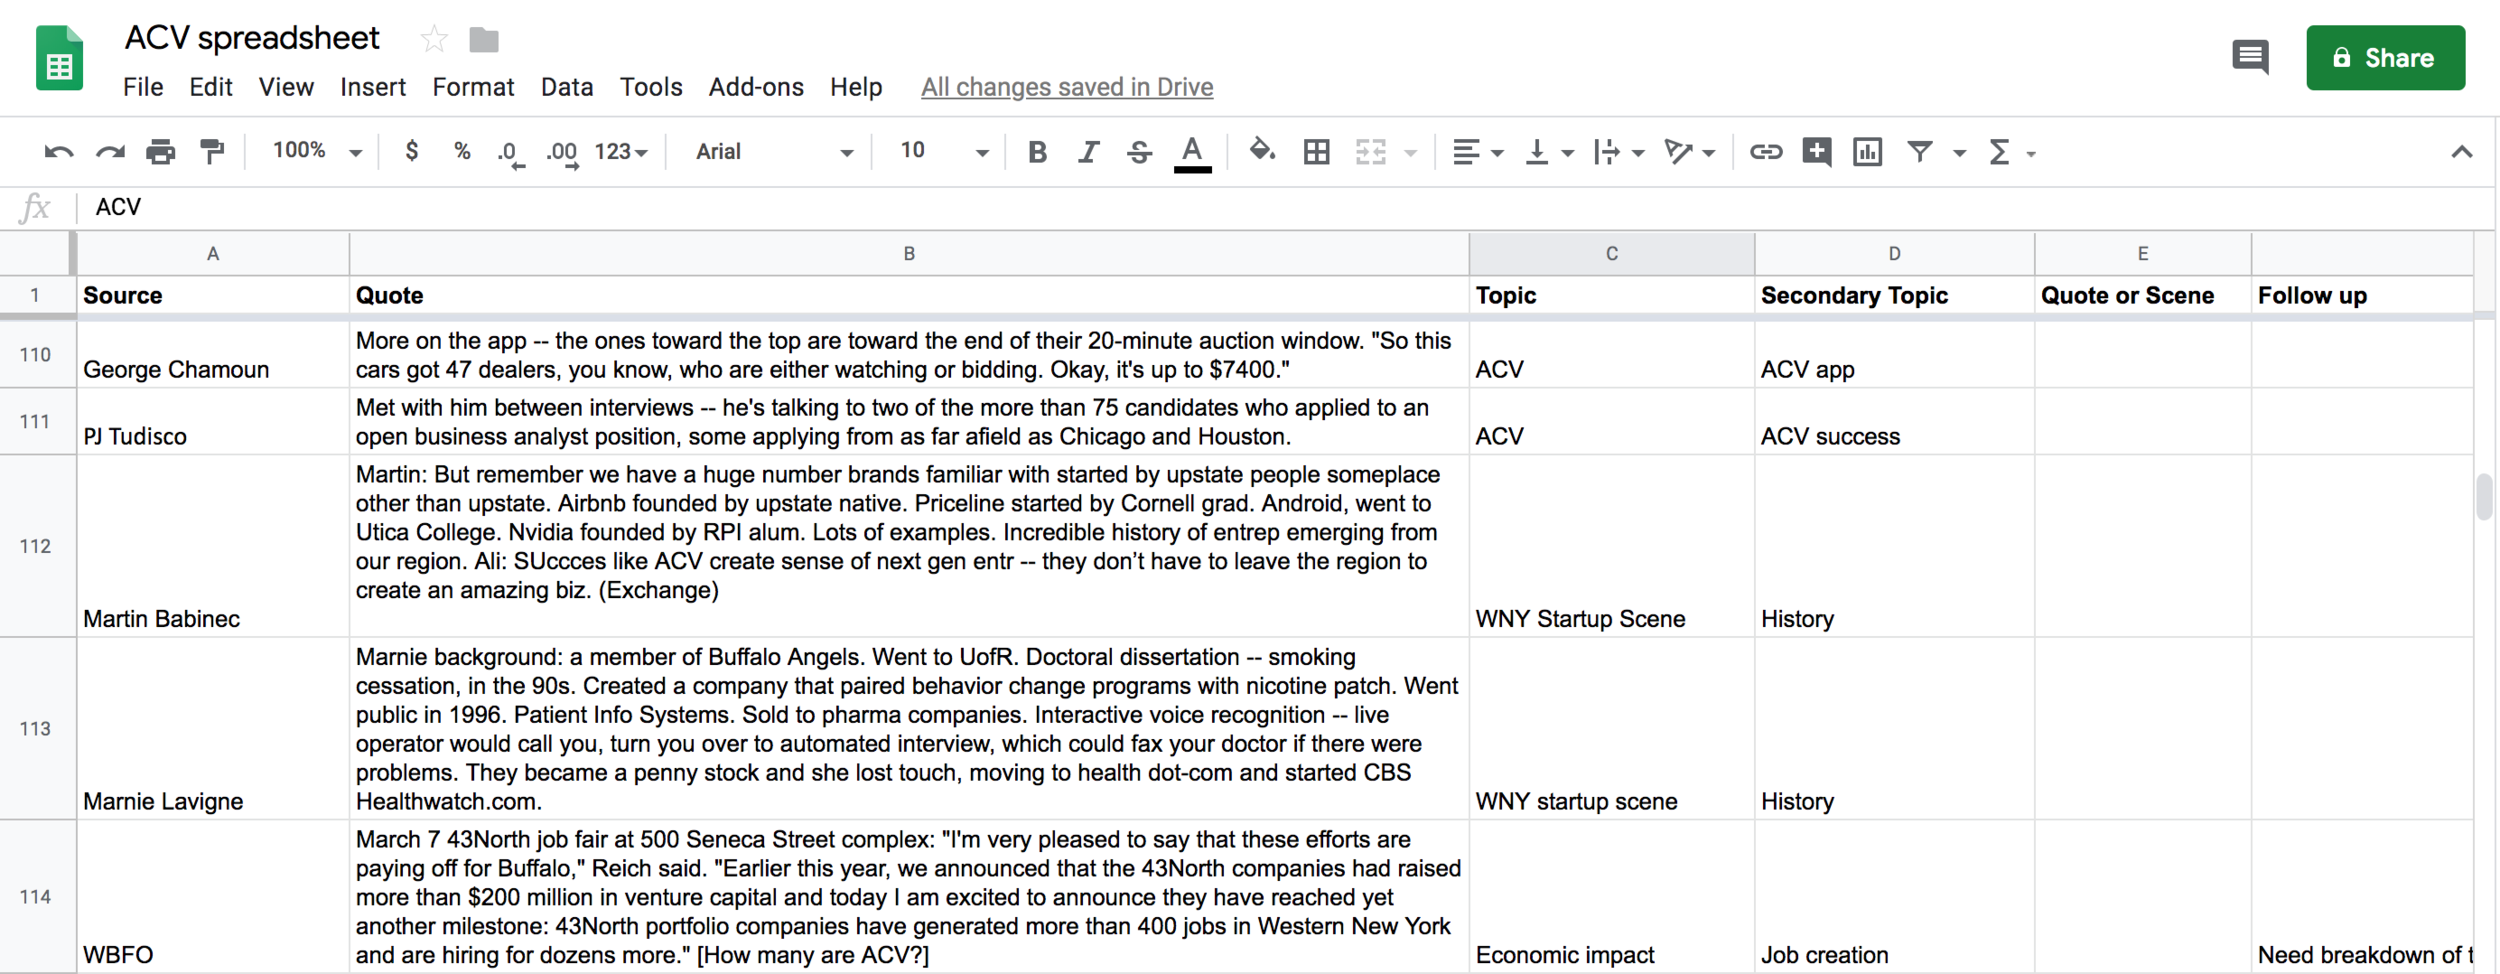Open the zoom level dropdown
The width and height of the screenshot is (2500, 974).
316,151
